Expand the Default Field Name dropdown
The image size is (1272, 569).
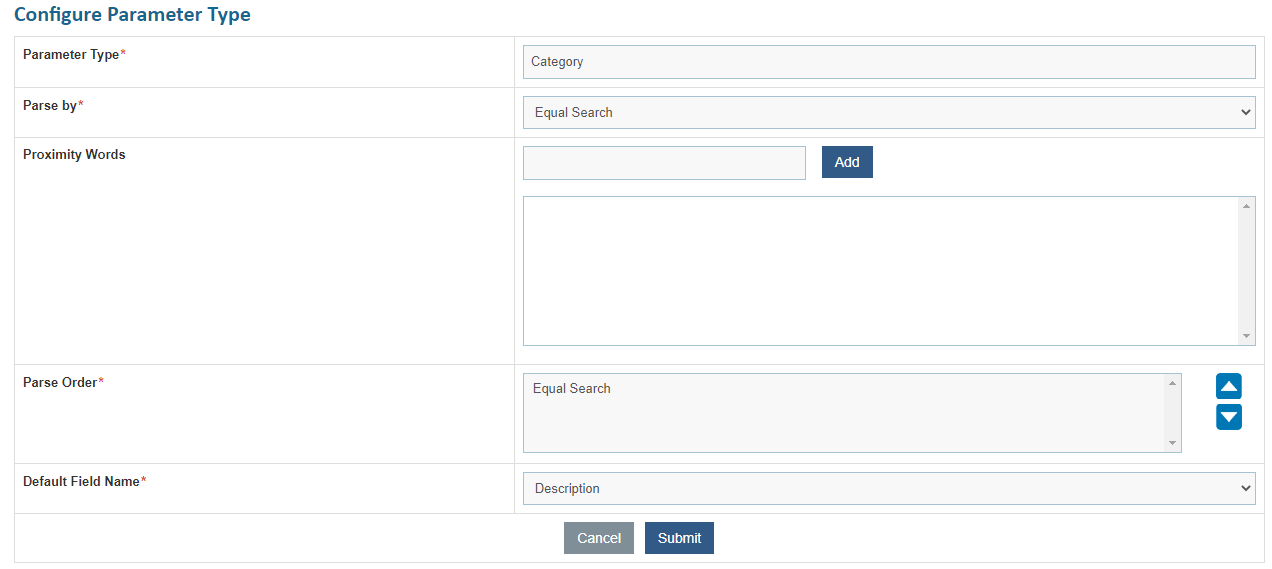[x=888, y=489]
